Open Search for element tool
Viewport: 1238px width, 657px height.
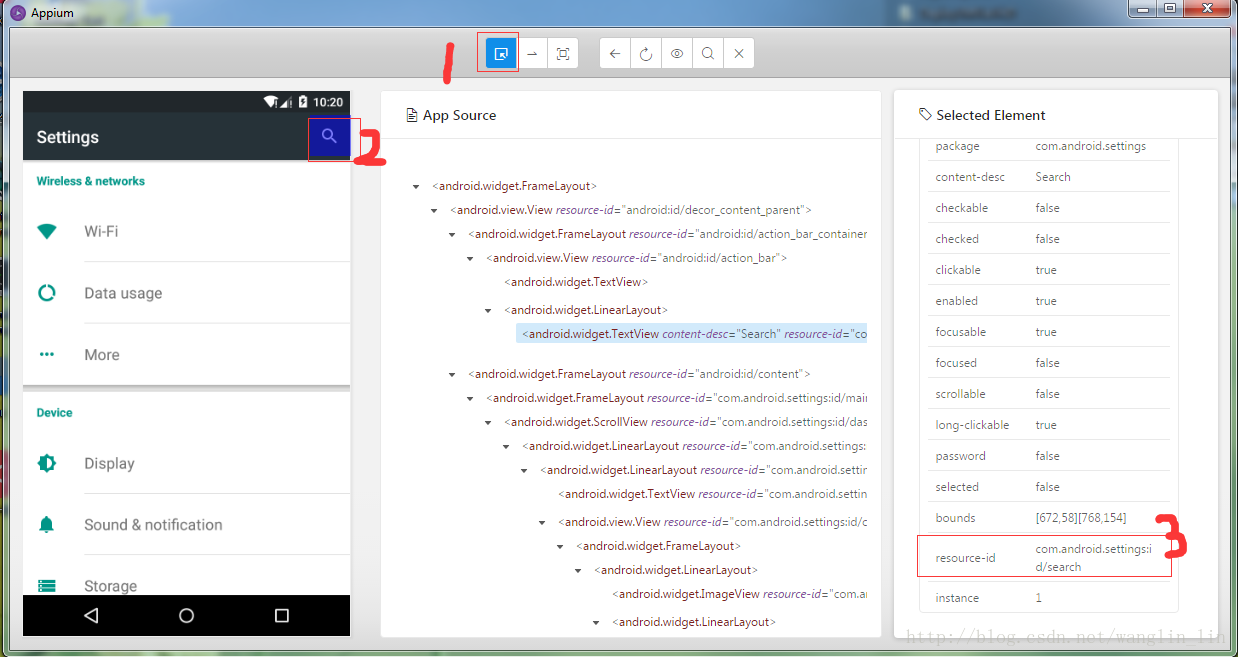(708, 53)
